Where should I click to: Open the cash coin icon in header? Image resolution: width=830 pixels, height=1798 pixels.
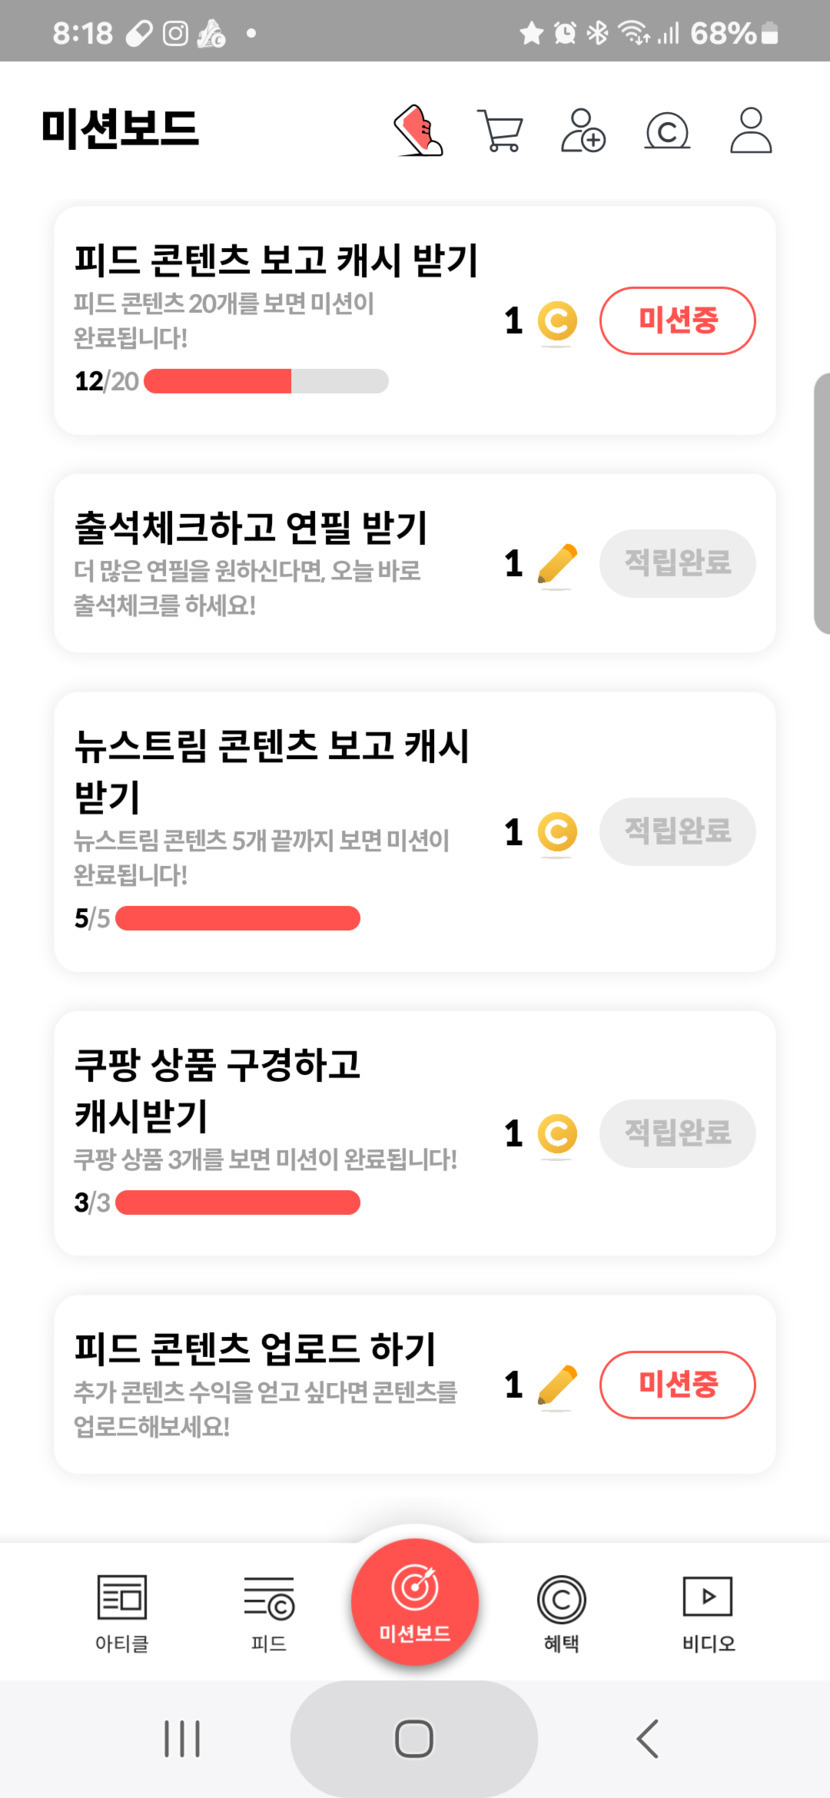[x=667, y=131]
